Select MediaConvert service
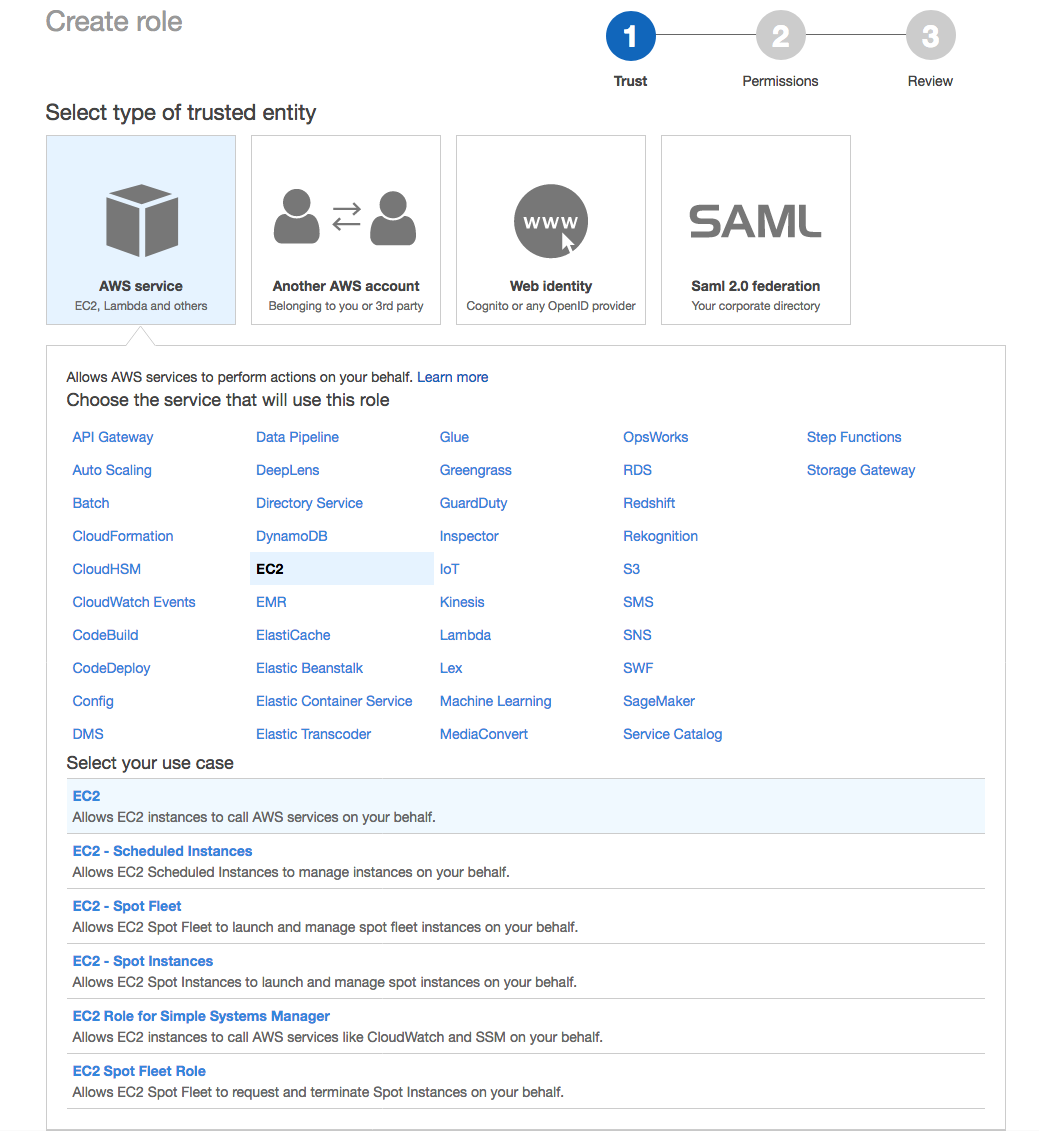Viewport: 1039px width, 1131px height. pos(483,734)
